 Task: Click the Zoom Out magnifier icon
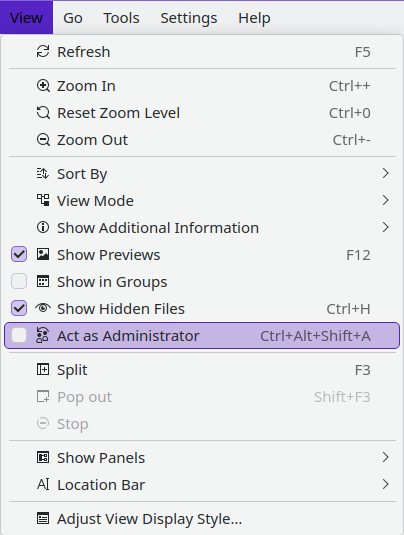(43, 140)
